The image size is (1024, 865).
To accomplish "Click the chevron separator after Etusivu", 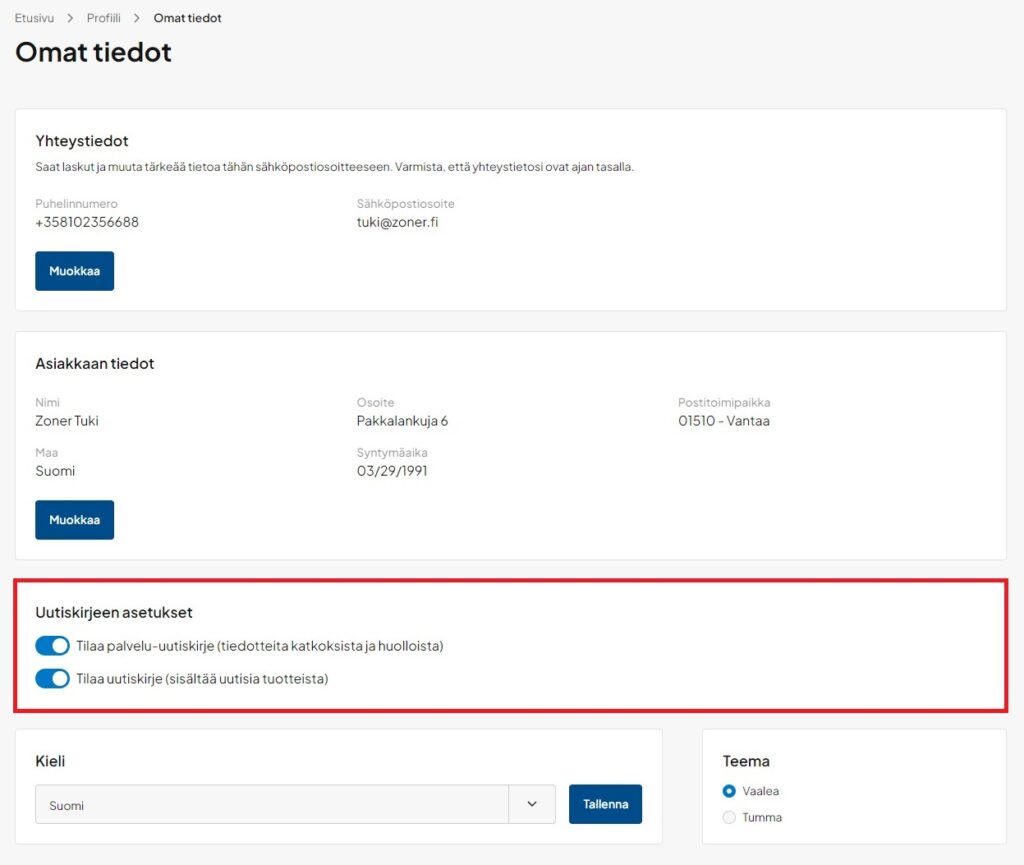I will pyautogui.click(x=70, y=18).
